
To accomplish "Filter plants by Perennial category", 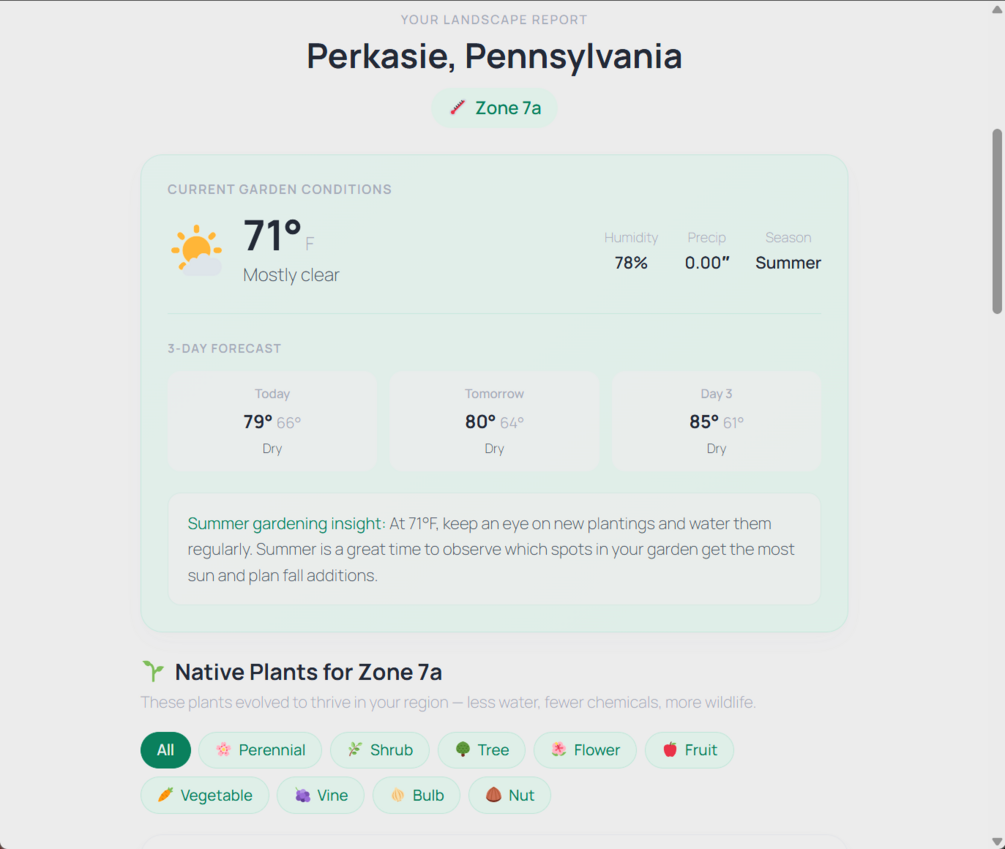I will [260, 750].
